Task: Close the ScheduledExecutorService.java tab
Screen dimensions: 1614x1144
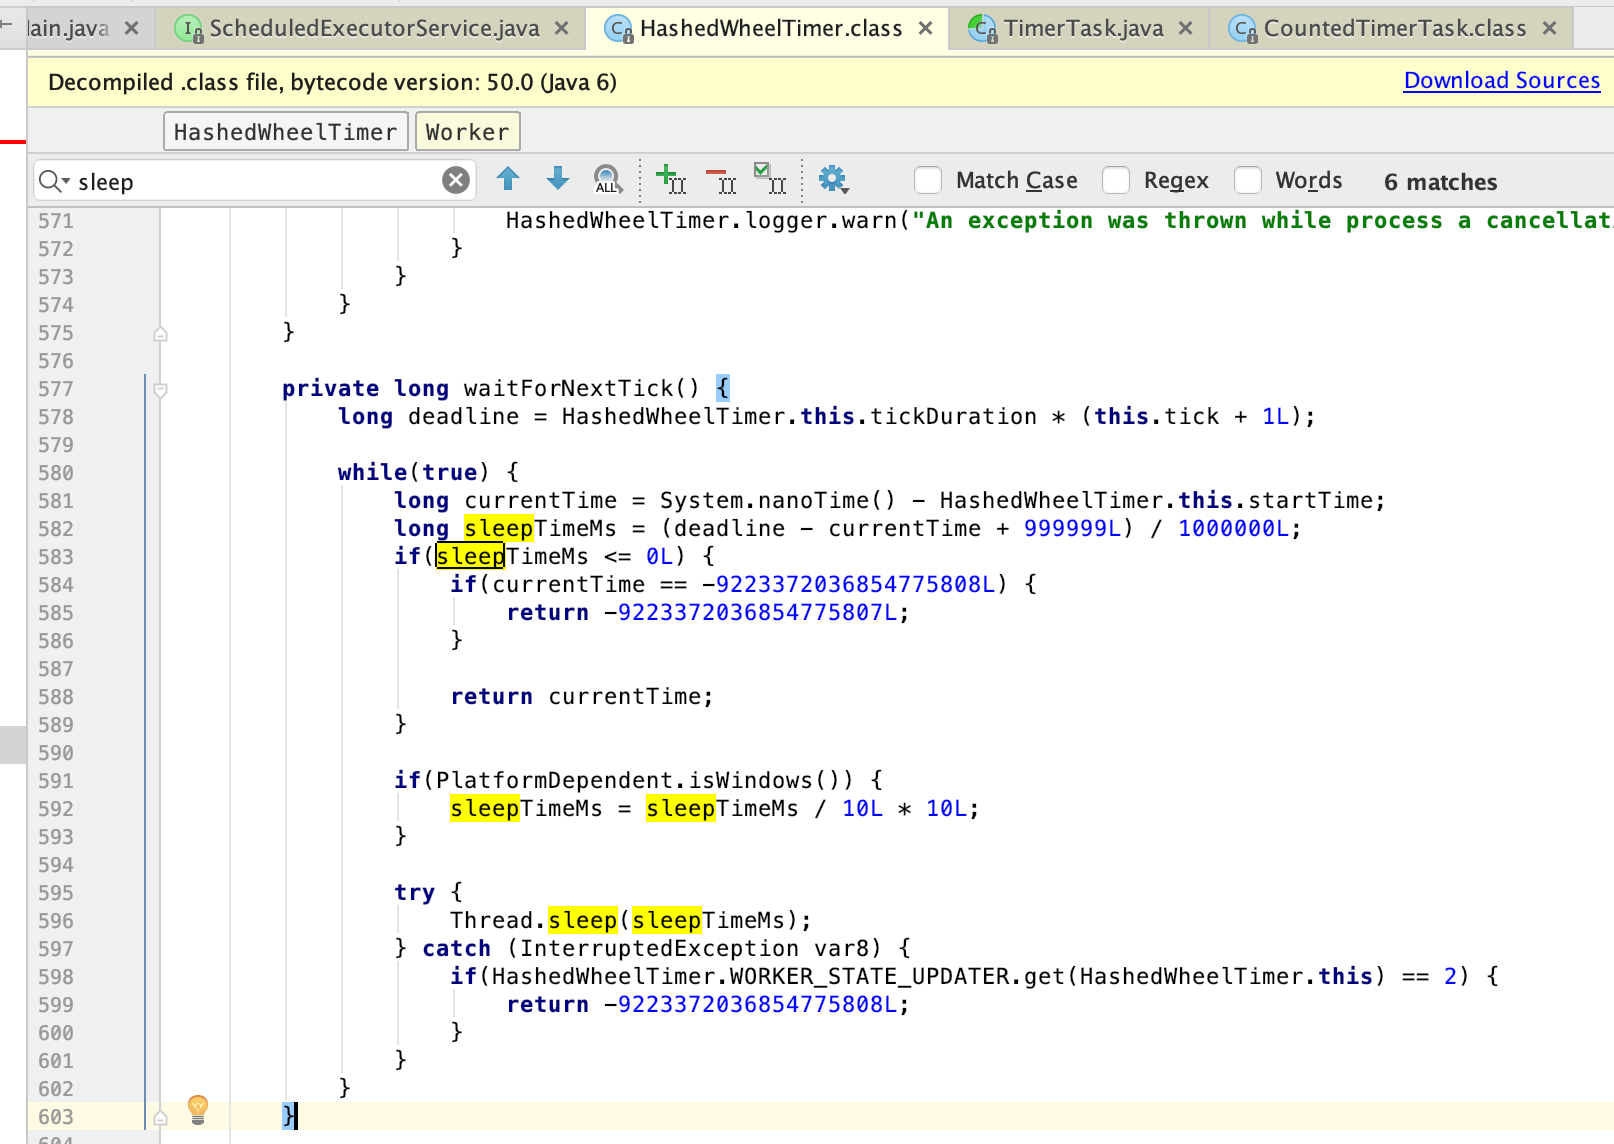Action: pyautogui.click(x=562, y=29)
